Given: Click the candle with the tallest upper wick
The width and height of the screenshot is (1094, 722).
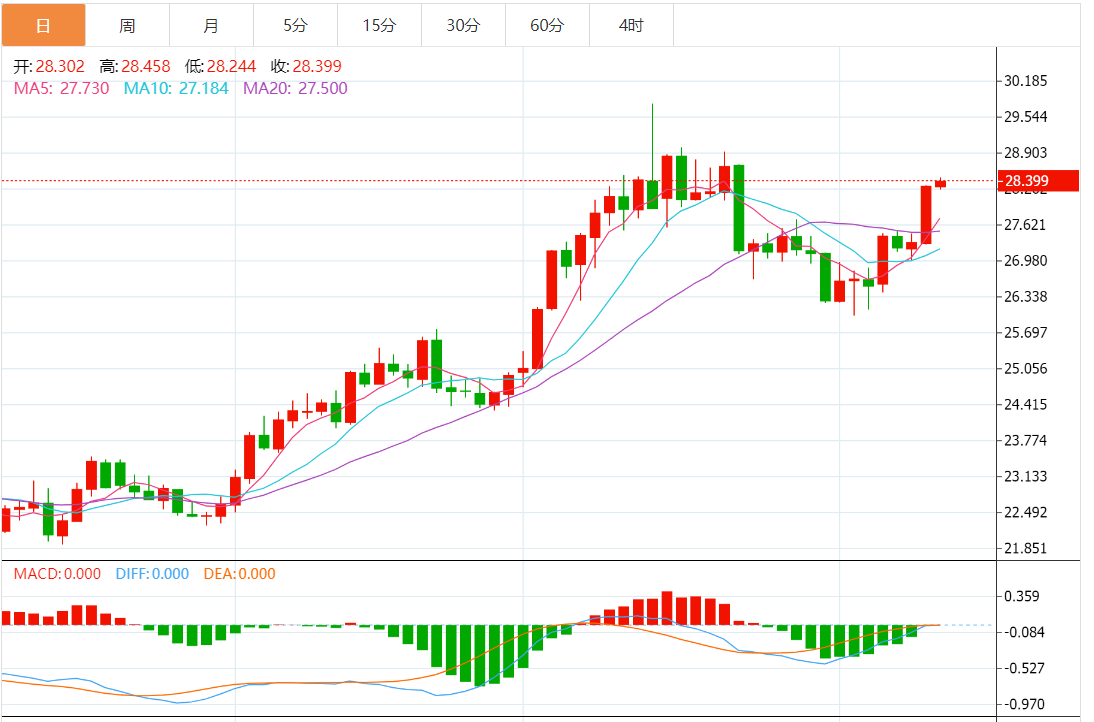Looking at the screenshot, I should click(x=652, y=194).
